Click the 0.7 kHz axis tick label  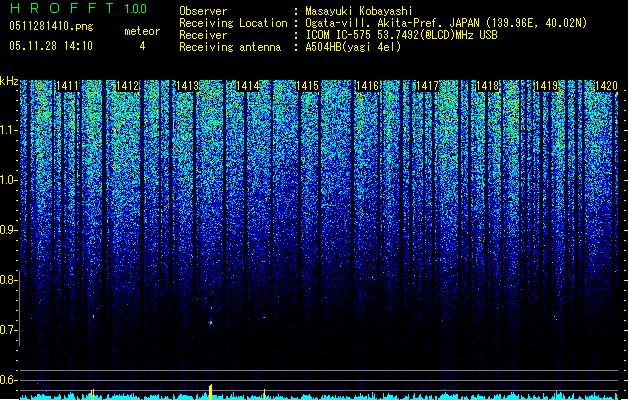9,330
